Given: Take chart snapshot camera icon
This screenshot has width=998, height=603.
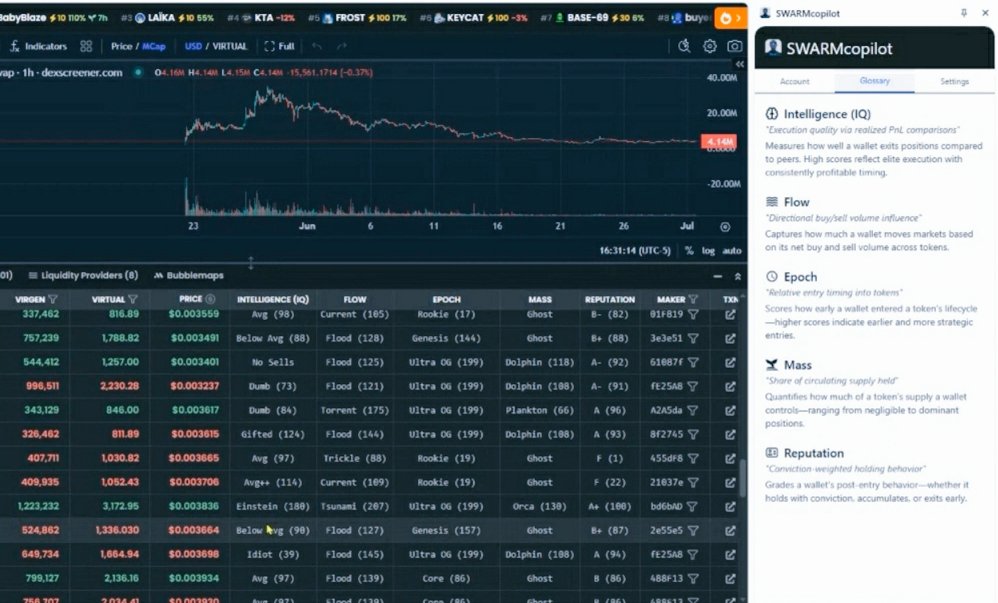Looking at the screenshot, I should coord(734,46).
